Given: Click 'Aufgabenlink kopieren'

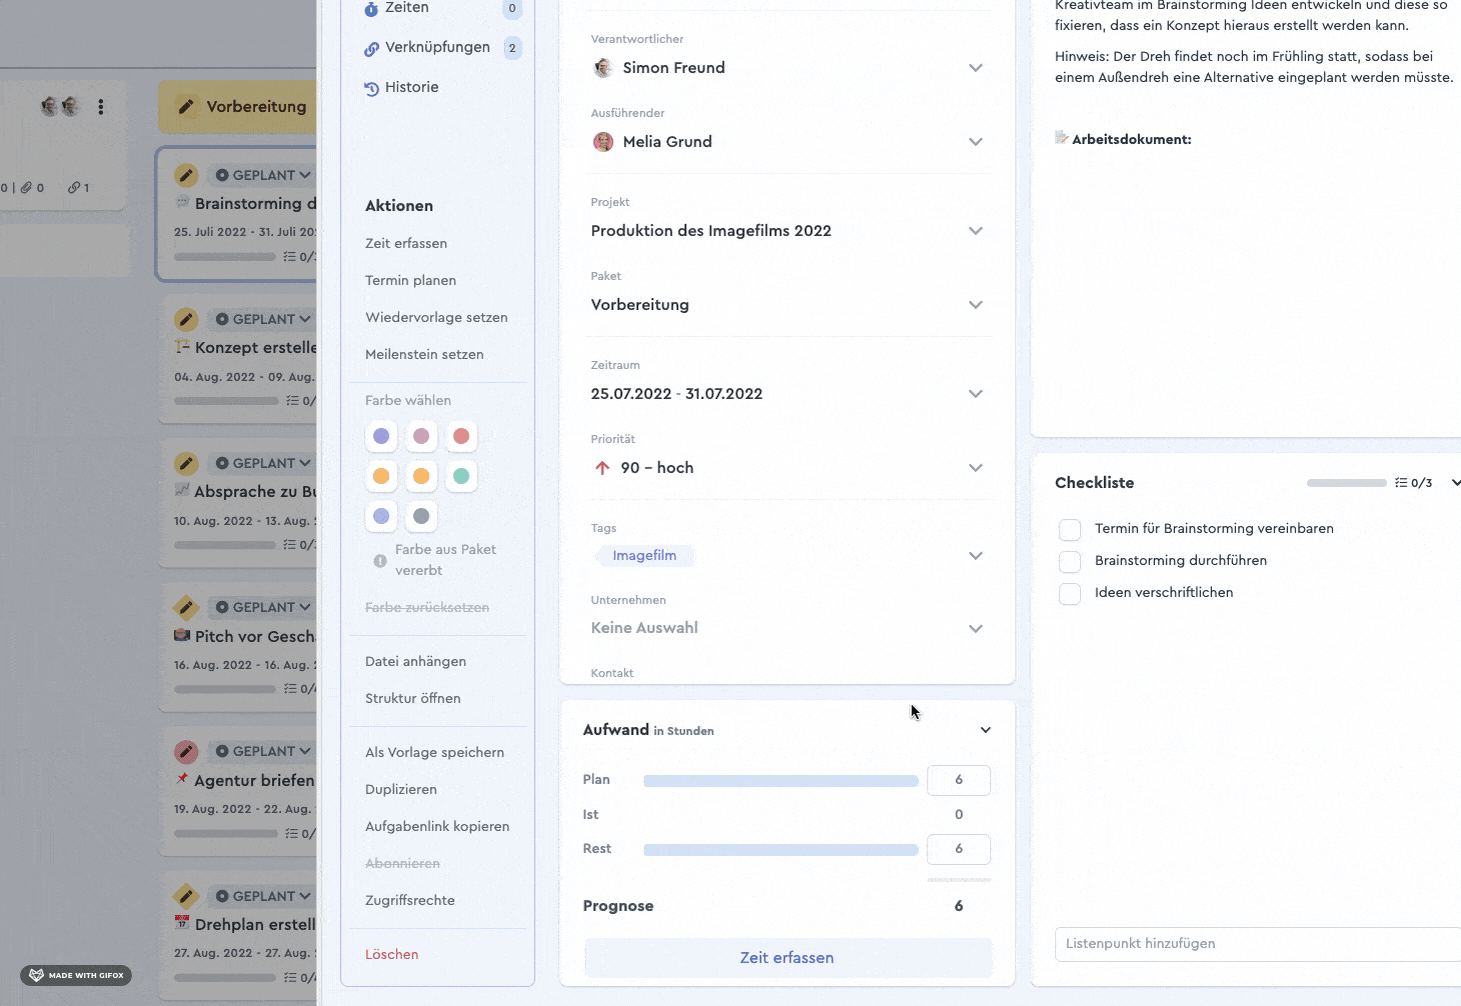Looking at the screenshot, I should pyautogui.click(x=437, y=826).
